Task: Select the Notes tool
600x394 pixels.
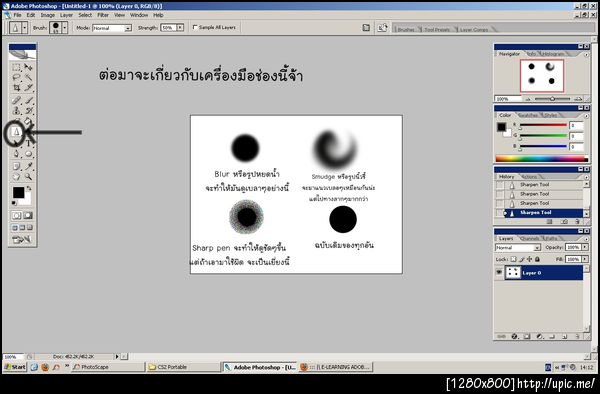Action: coord(16,166)
